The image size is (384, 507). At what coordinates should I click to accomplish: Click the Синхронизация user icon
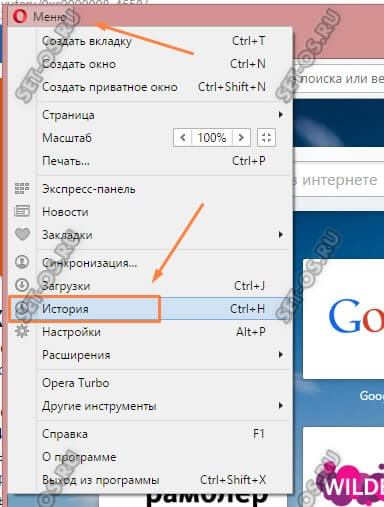[22, 262]
